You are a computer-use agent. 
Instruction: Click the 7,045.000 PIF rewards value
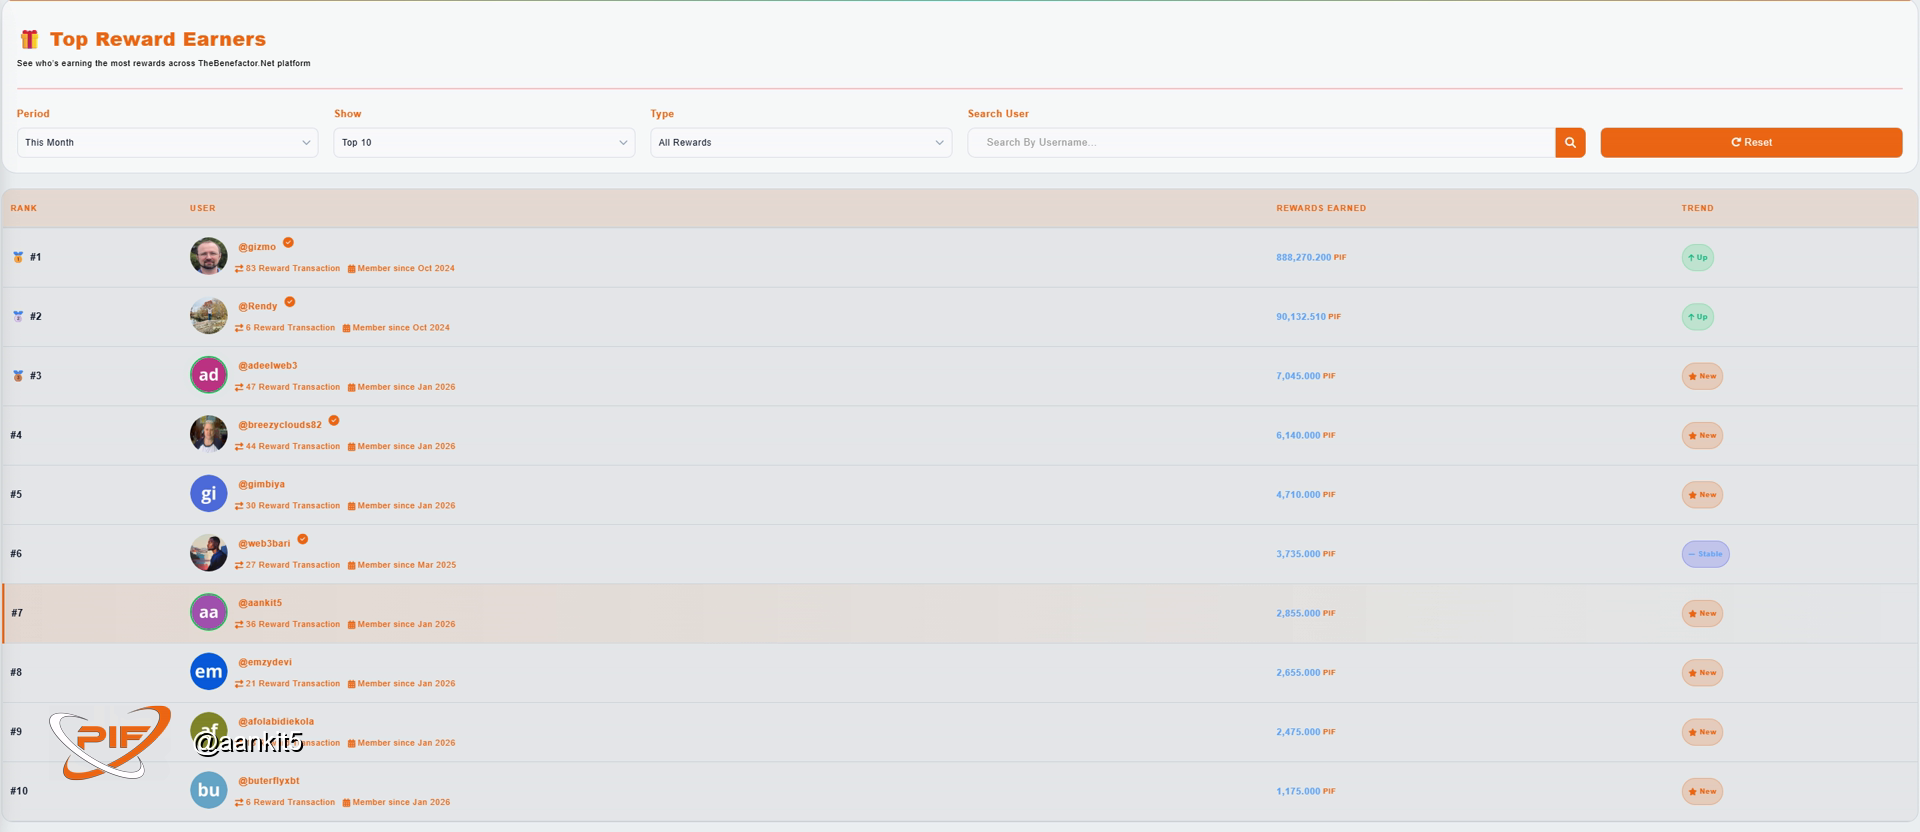tap(1305, 376)
